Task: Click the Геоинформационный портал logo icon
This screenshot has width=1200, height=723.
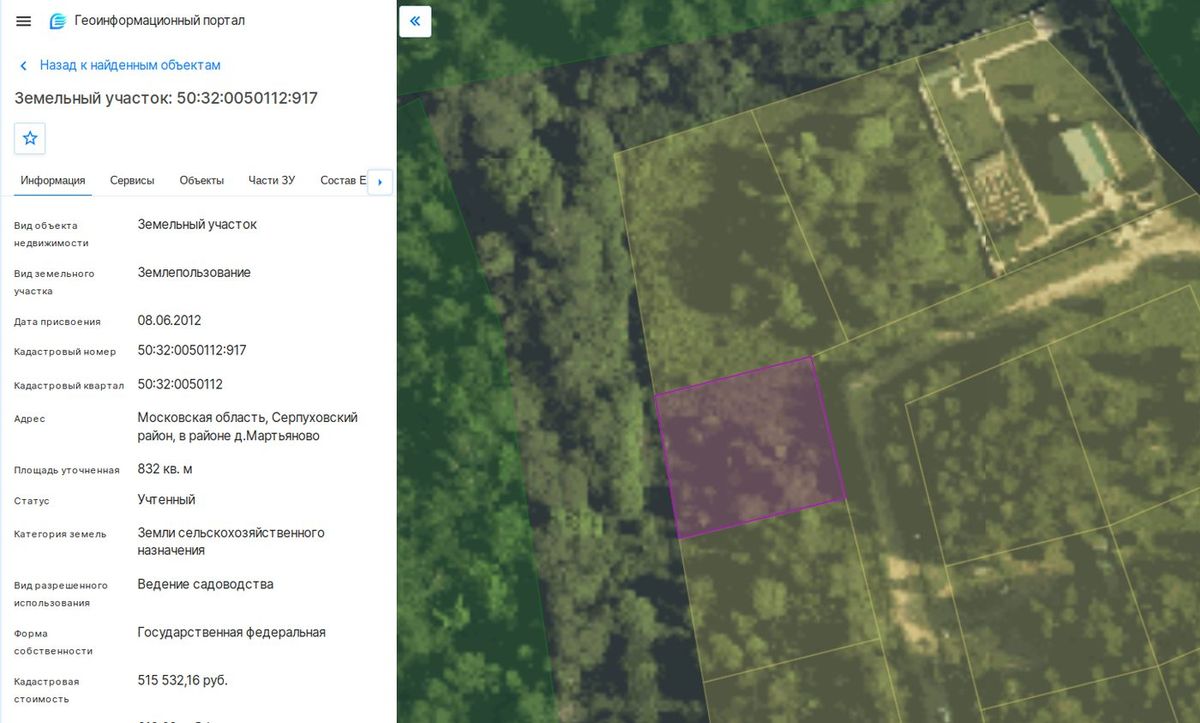Action: [x=58, y=21]
